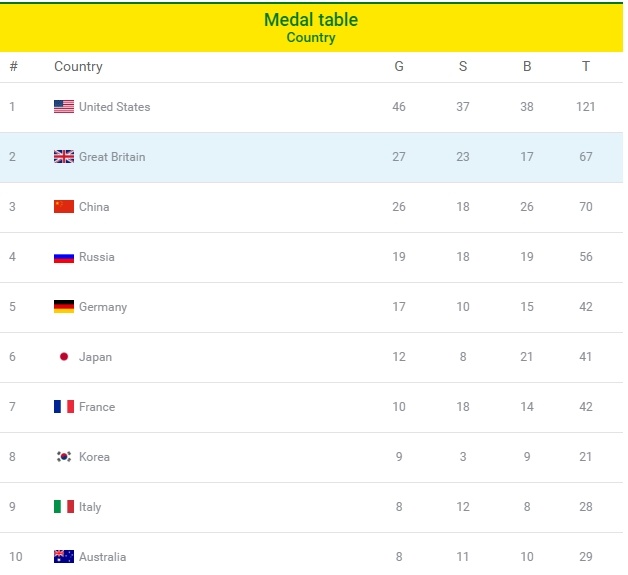Screen dimensions: 628x575
Task: Click the Japan flag icon
Action: (x=64, y=357)
